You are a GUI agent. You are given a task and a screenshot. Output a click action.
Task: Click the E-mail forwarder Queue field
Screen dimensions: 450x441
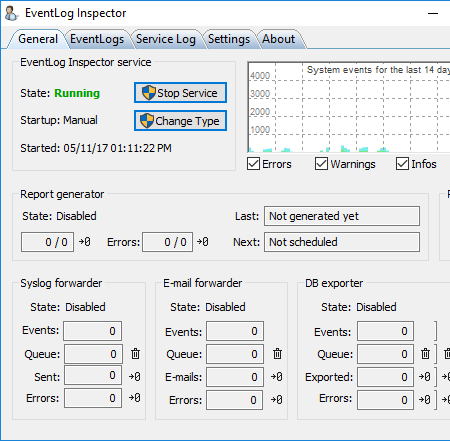tap(235, 354)
